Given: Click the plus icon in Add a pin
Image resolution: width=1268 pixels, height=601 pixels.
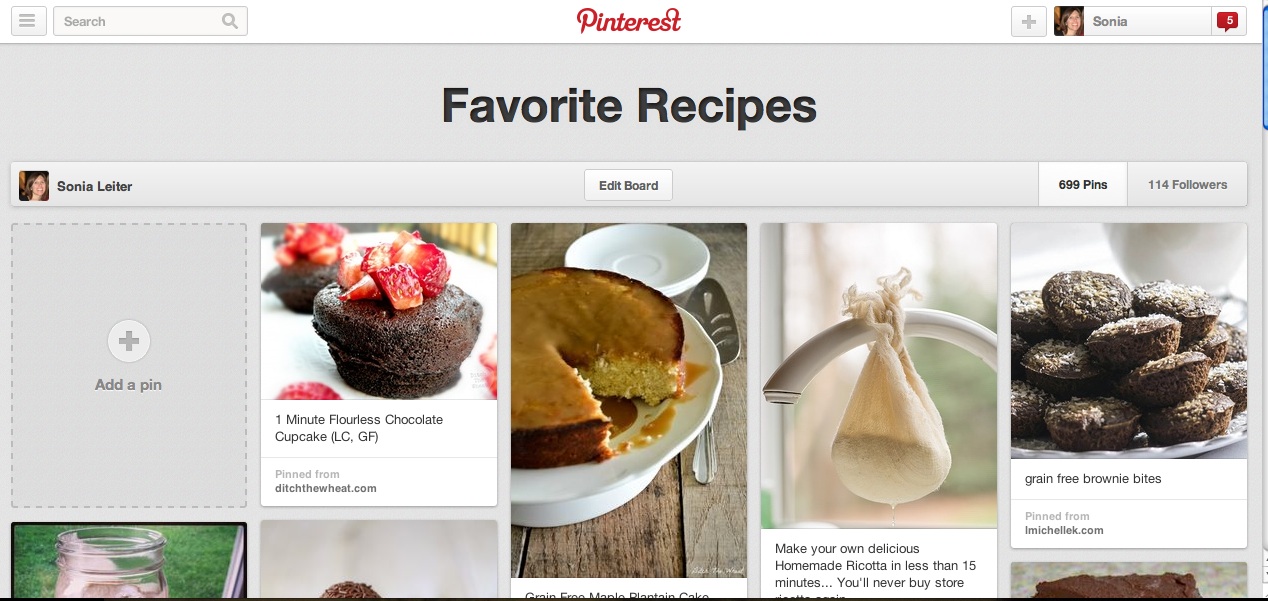Looking at the screenshot, I should click(x=129, y=341).
